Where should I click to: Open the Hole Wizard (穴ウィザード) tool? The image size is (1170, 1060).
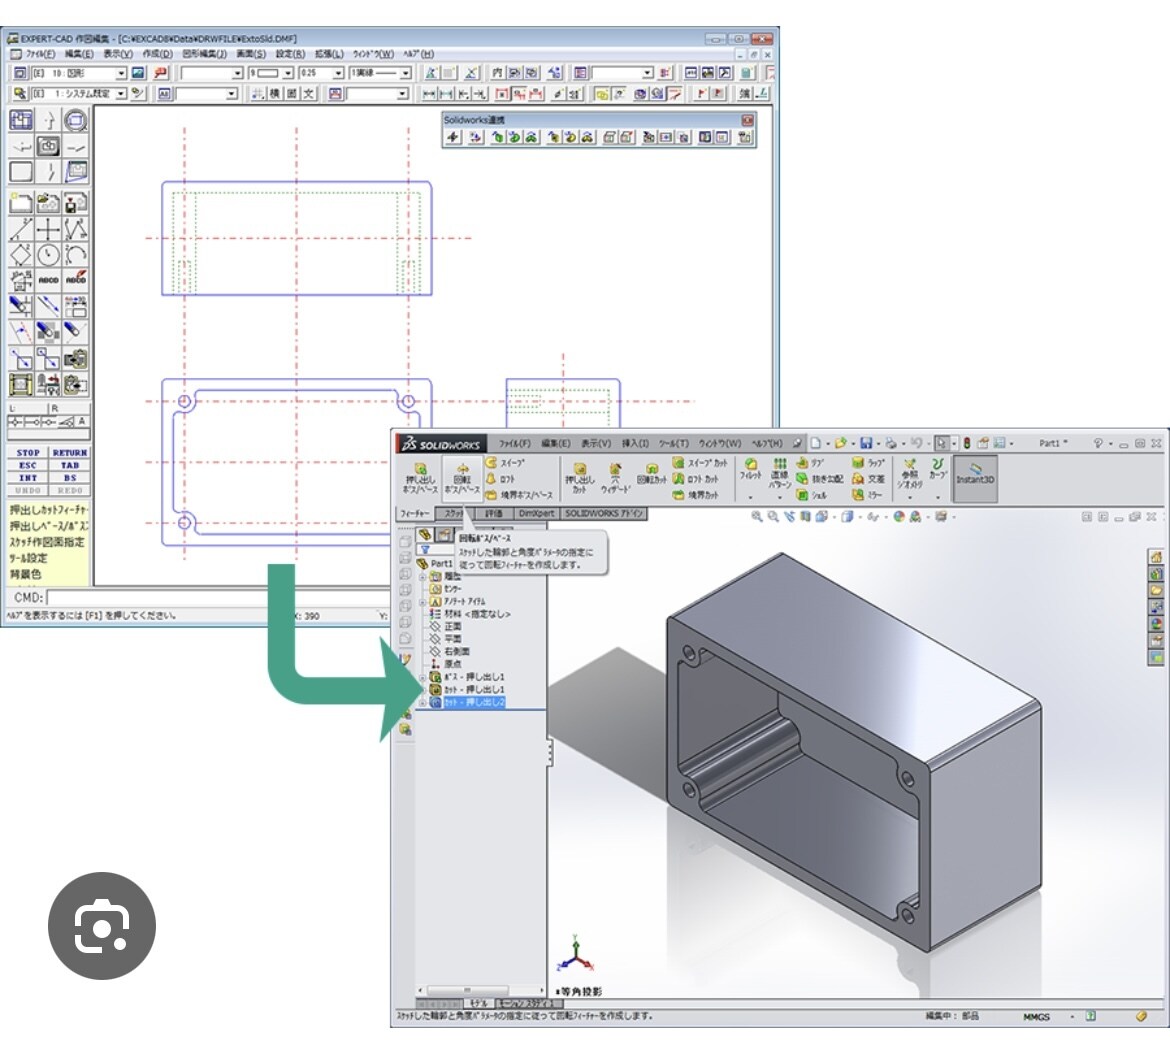click(x=615, y=477)
